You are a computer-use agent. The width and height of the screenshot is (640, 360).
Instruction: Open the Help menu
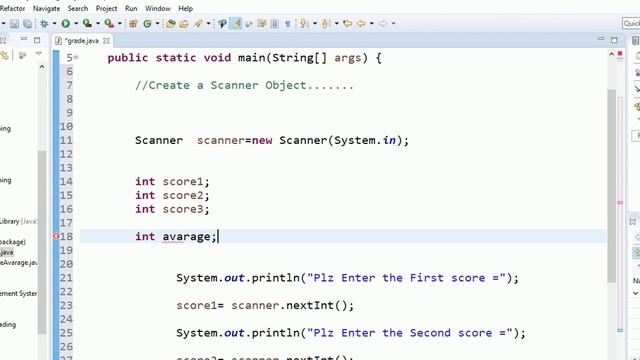pos(185,8)
